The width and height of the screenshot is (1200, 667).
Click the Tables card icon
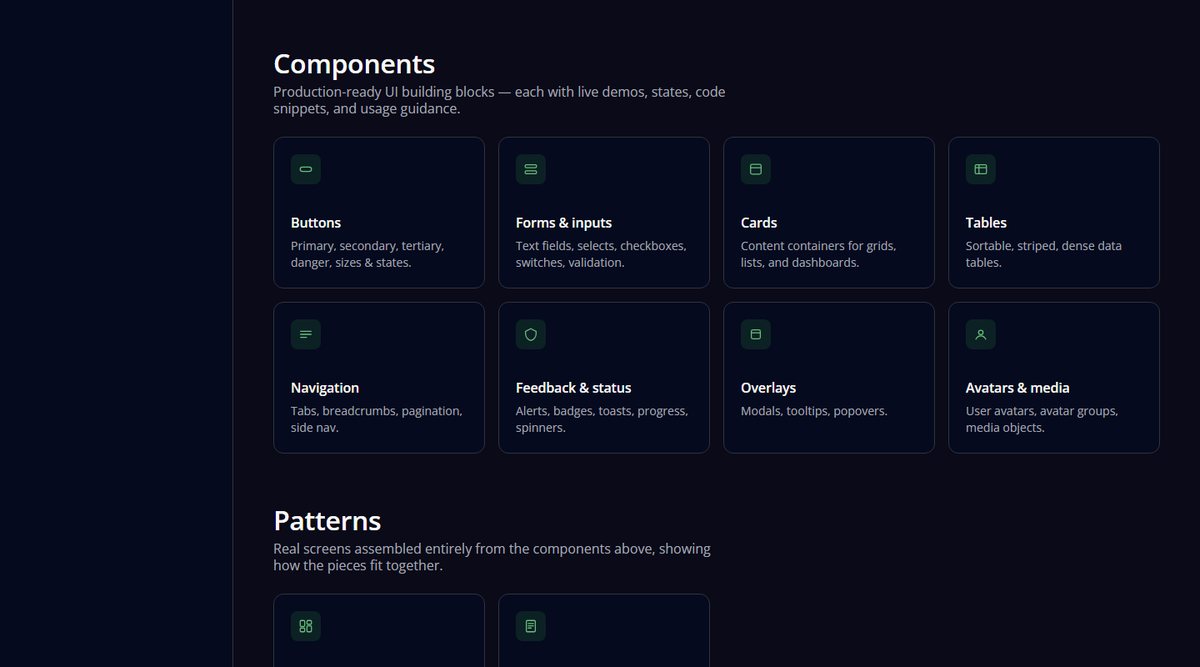(981, 169)
